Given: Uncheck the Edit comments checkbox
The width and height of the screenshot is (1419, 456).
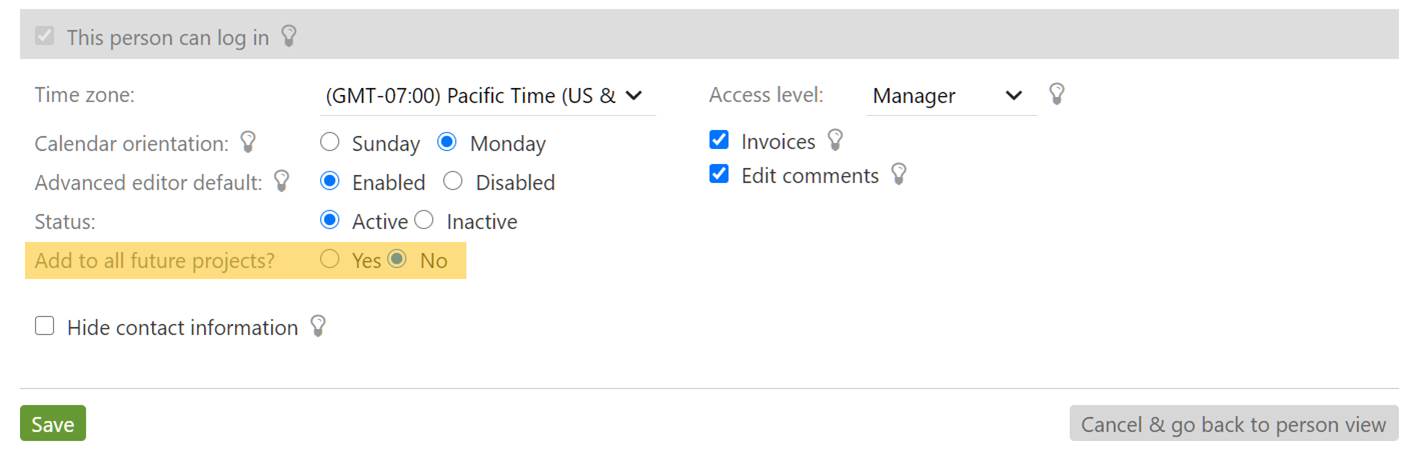Looking at the screenshot, I should 719,175.
